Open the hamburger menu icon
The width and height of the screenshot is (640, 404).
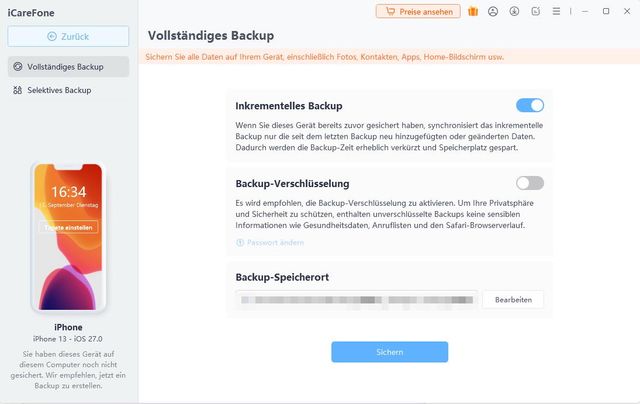[x=556, y=11]
